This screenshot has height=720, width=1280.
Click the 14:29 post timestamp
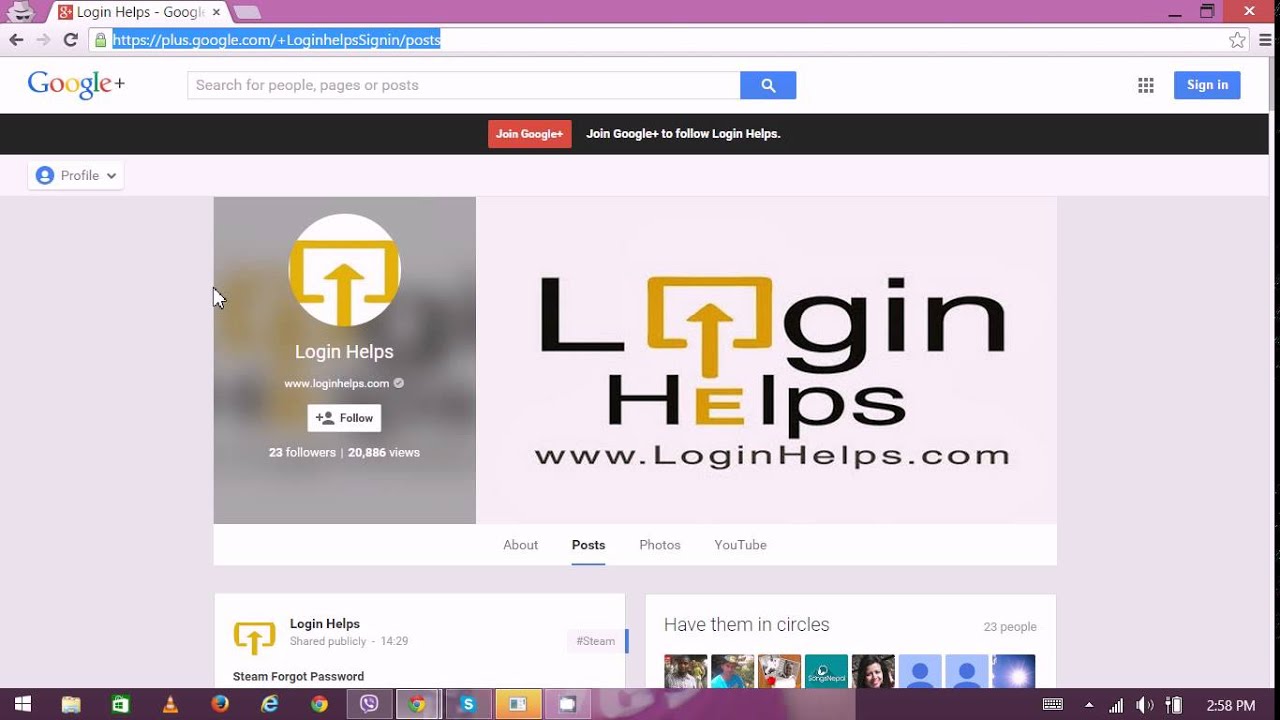394,641
